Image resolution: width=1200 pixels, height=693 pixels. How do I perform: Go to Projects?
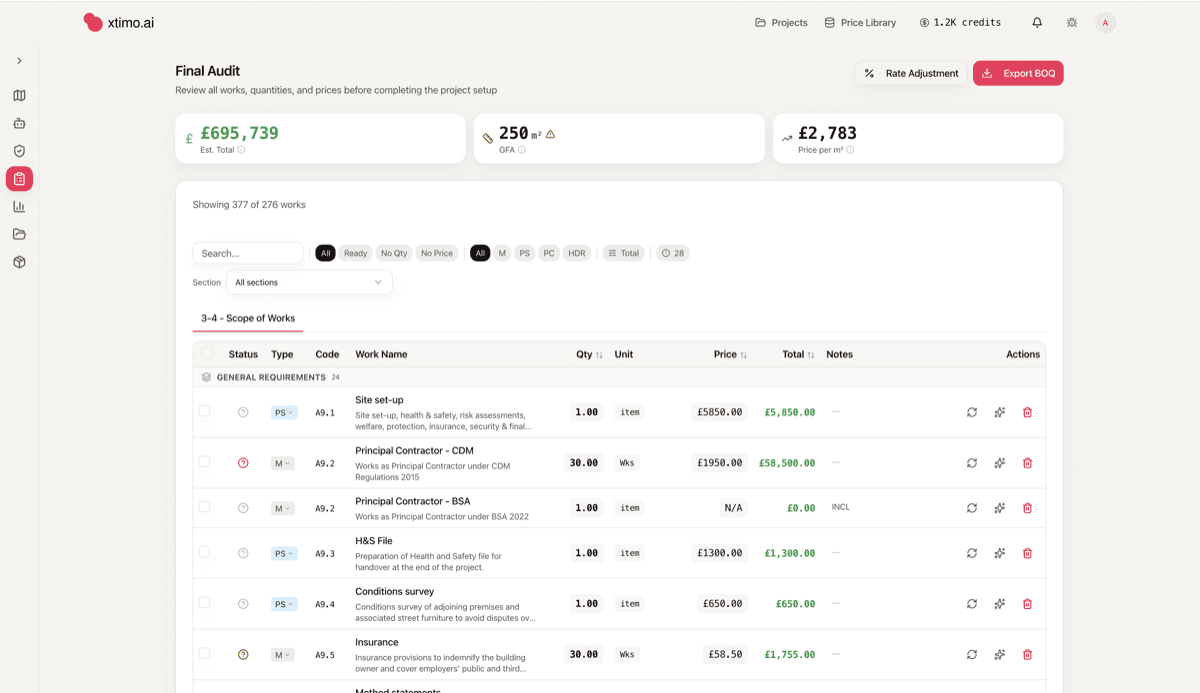tap(781, 22)
